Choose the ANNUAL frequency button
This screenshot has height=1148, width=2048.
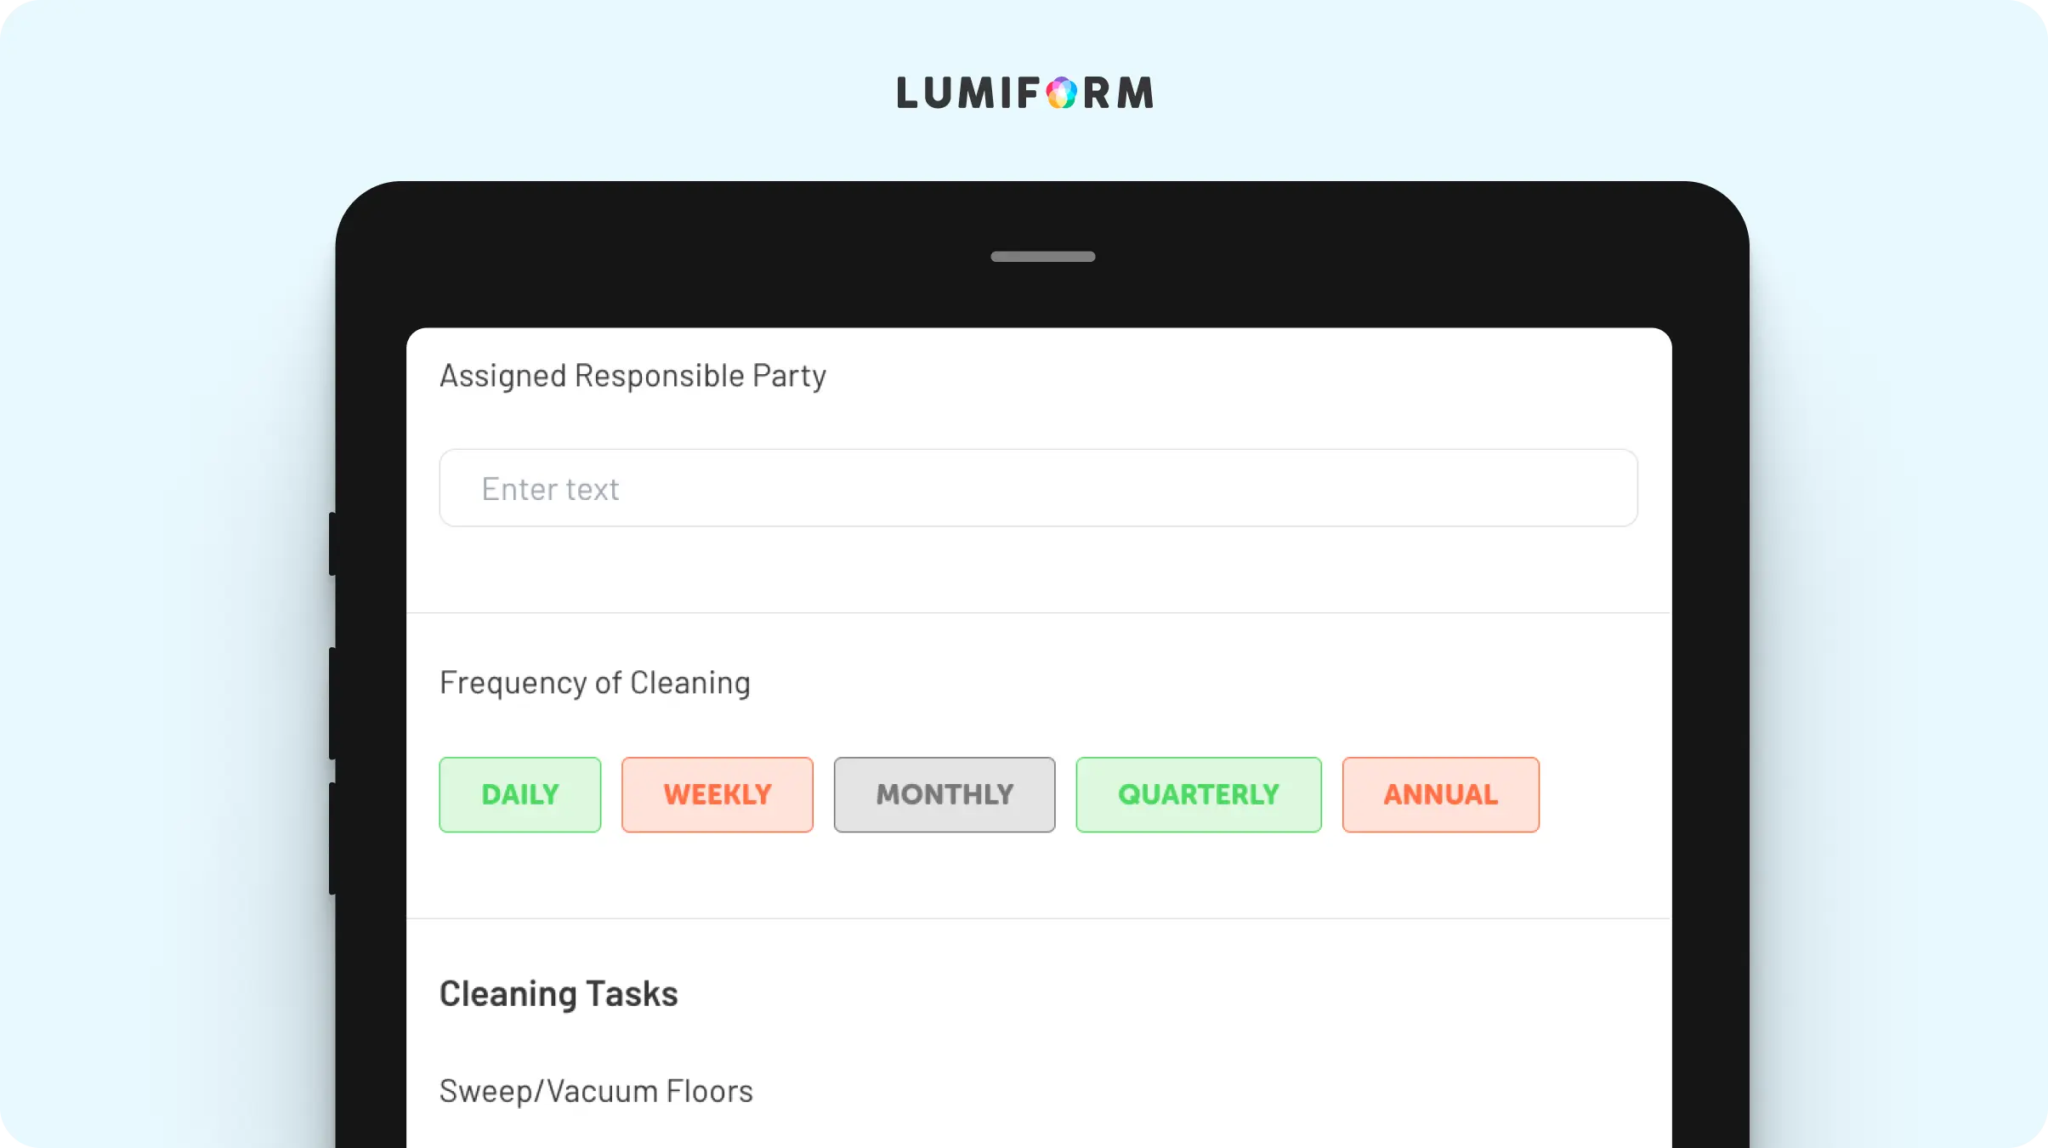click(x=1441, y=795)
